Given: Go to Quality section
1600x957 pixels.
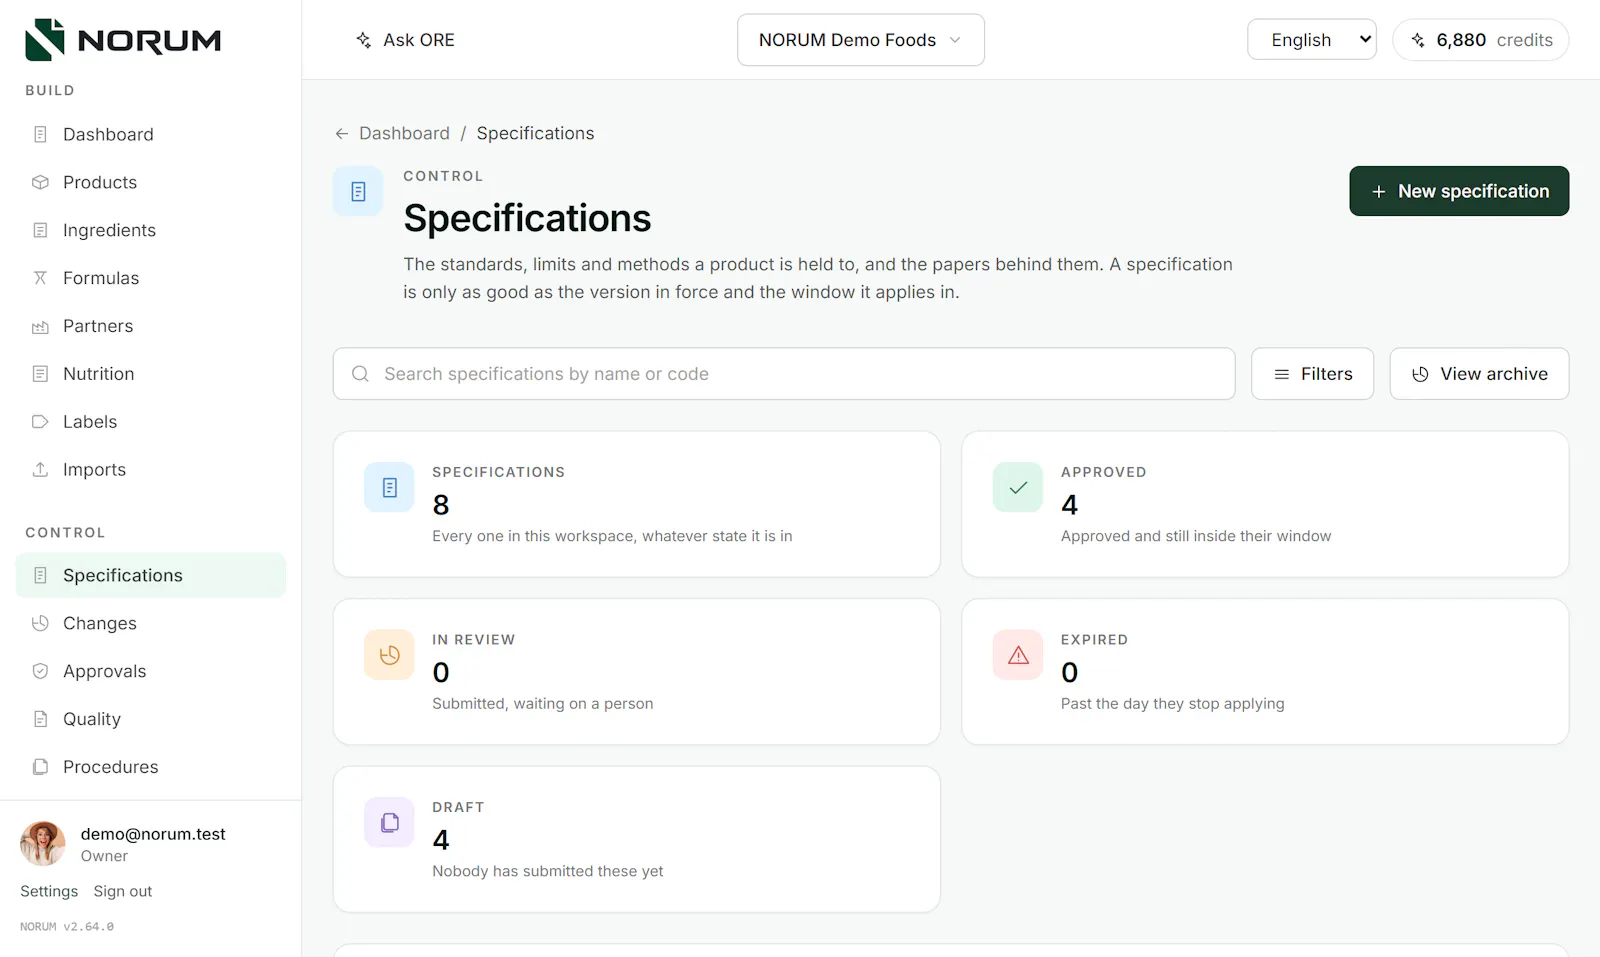Looking at the screenshot, I should pyautogui.click(x=151, y=719).
